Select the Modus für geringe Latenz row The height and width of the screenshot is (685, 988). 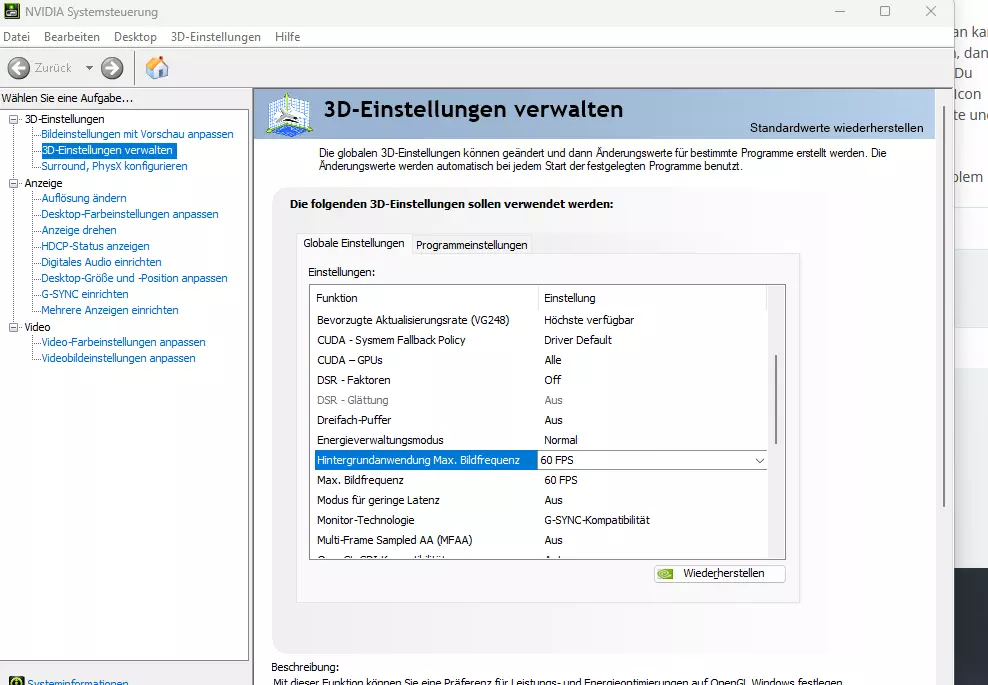(541, 500)
